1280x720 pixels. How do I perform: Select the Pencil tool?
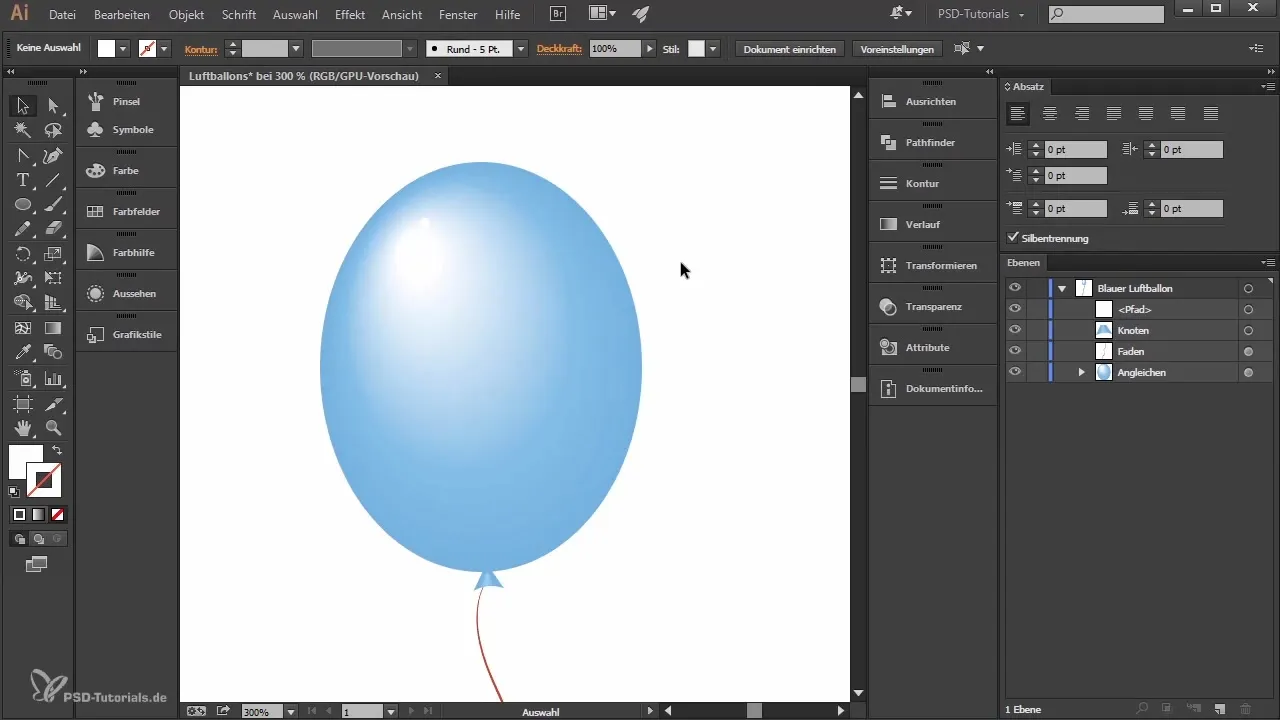coord(22,229)
